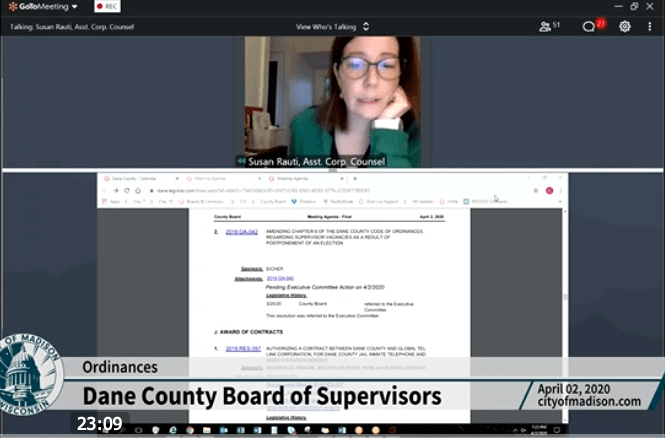This screenshot has width=665, height=438.
Task: Open agenda item 2 link 2019 OA-042
Action: pos(241,232)
